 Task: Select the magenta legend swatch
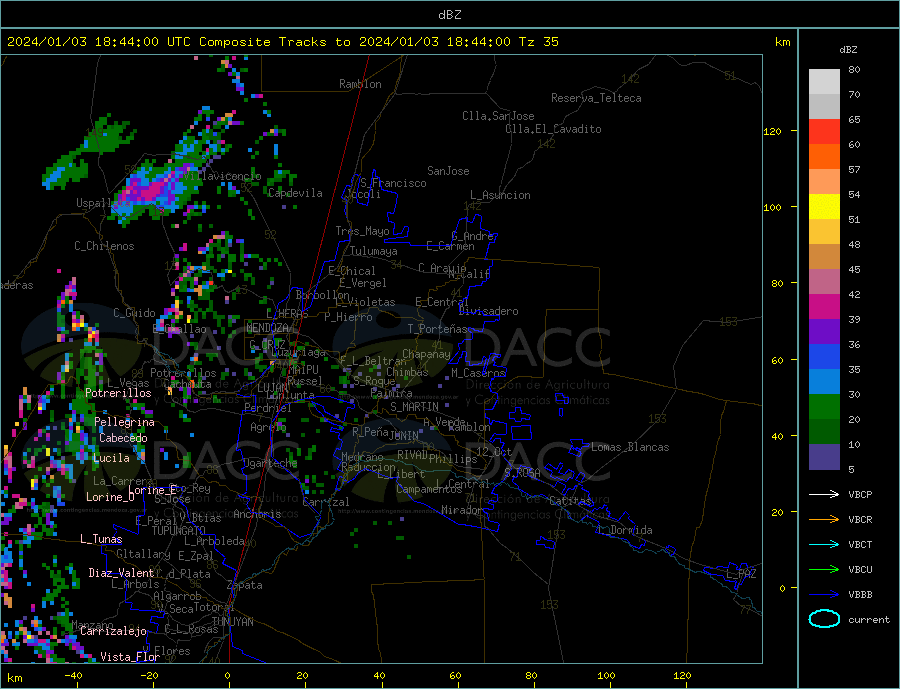click(824, 307)
